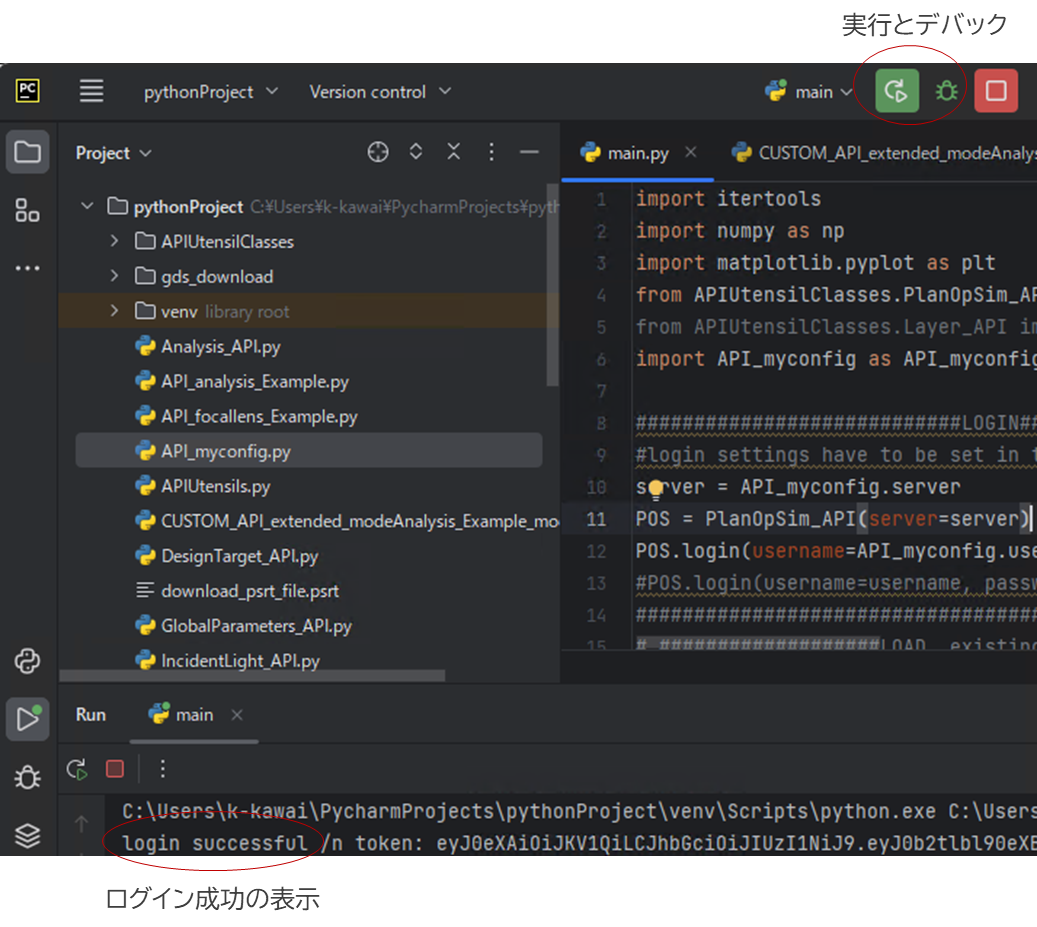Screen dimensions: 1037x927
Task: Collapse the pythonProject root folder
Action: pos(87,206)
